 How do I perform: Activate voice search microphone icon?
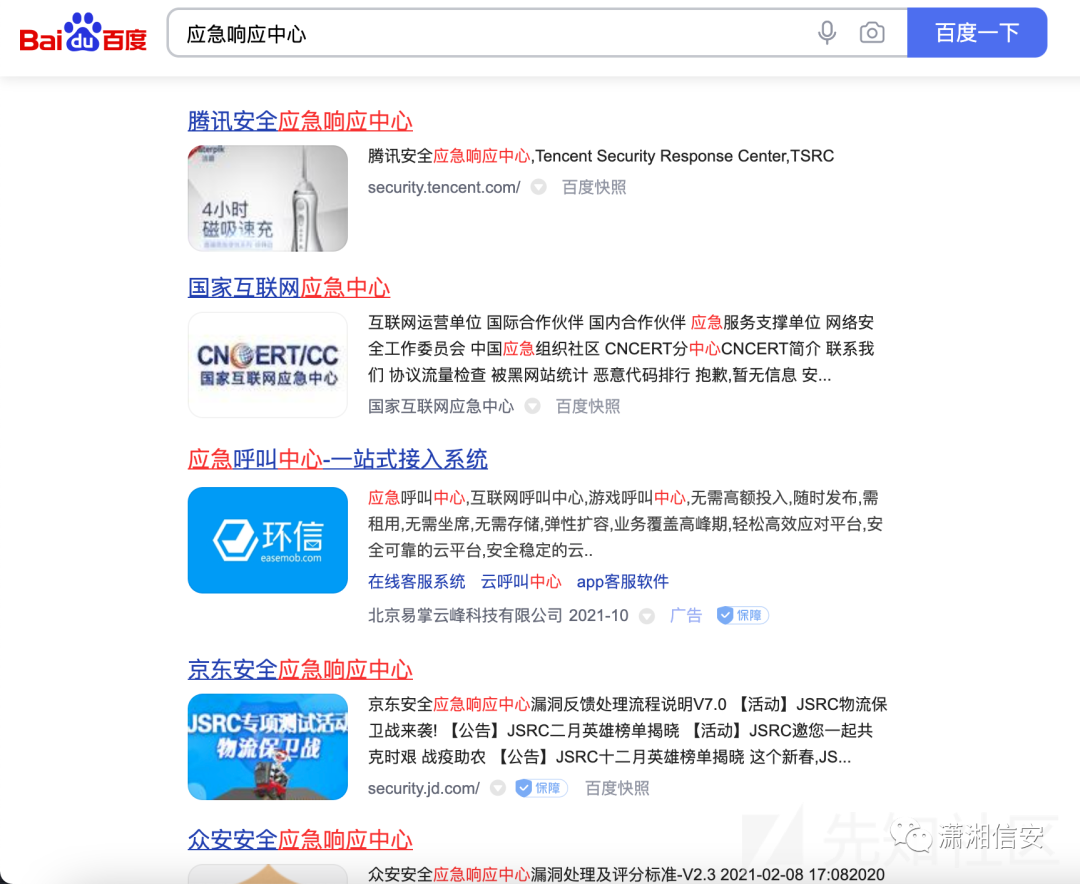click(827, 32)
